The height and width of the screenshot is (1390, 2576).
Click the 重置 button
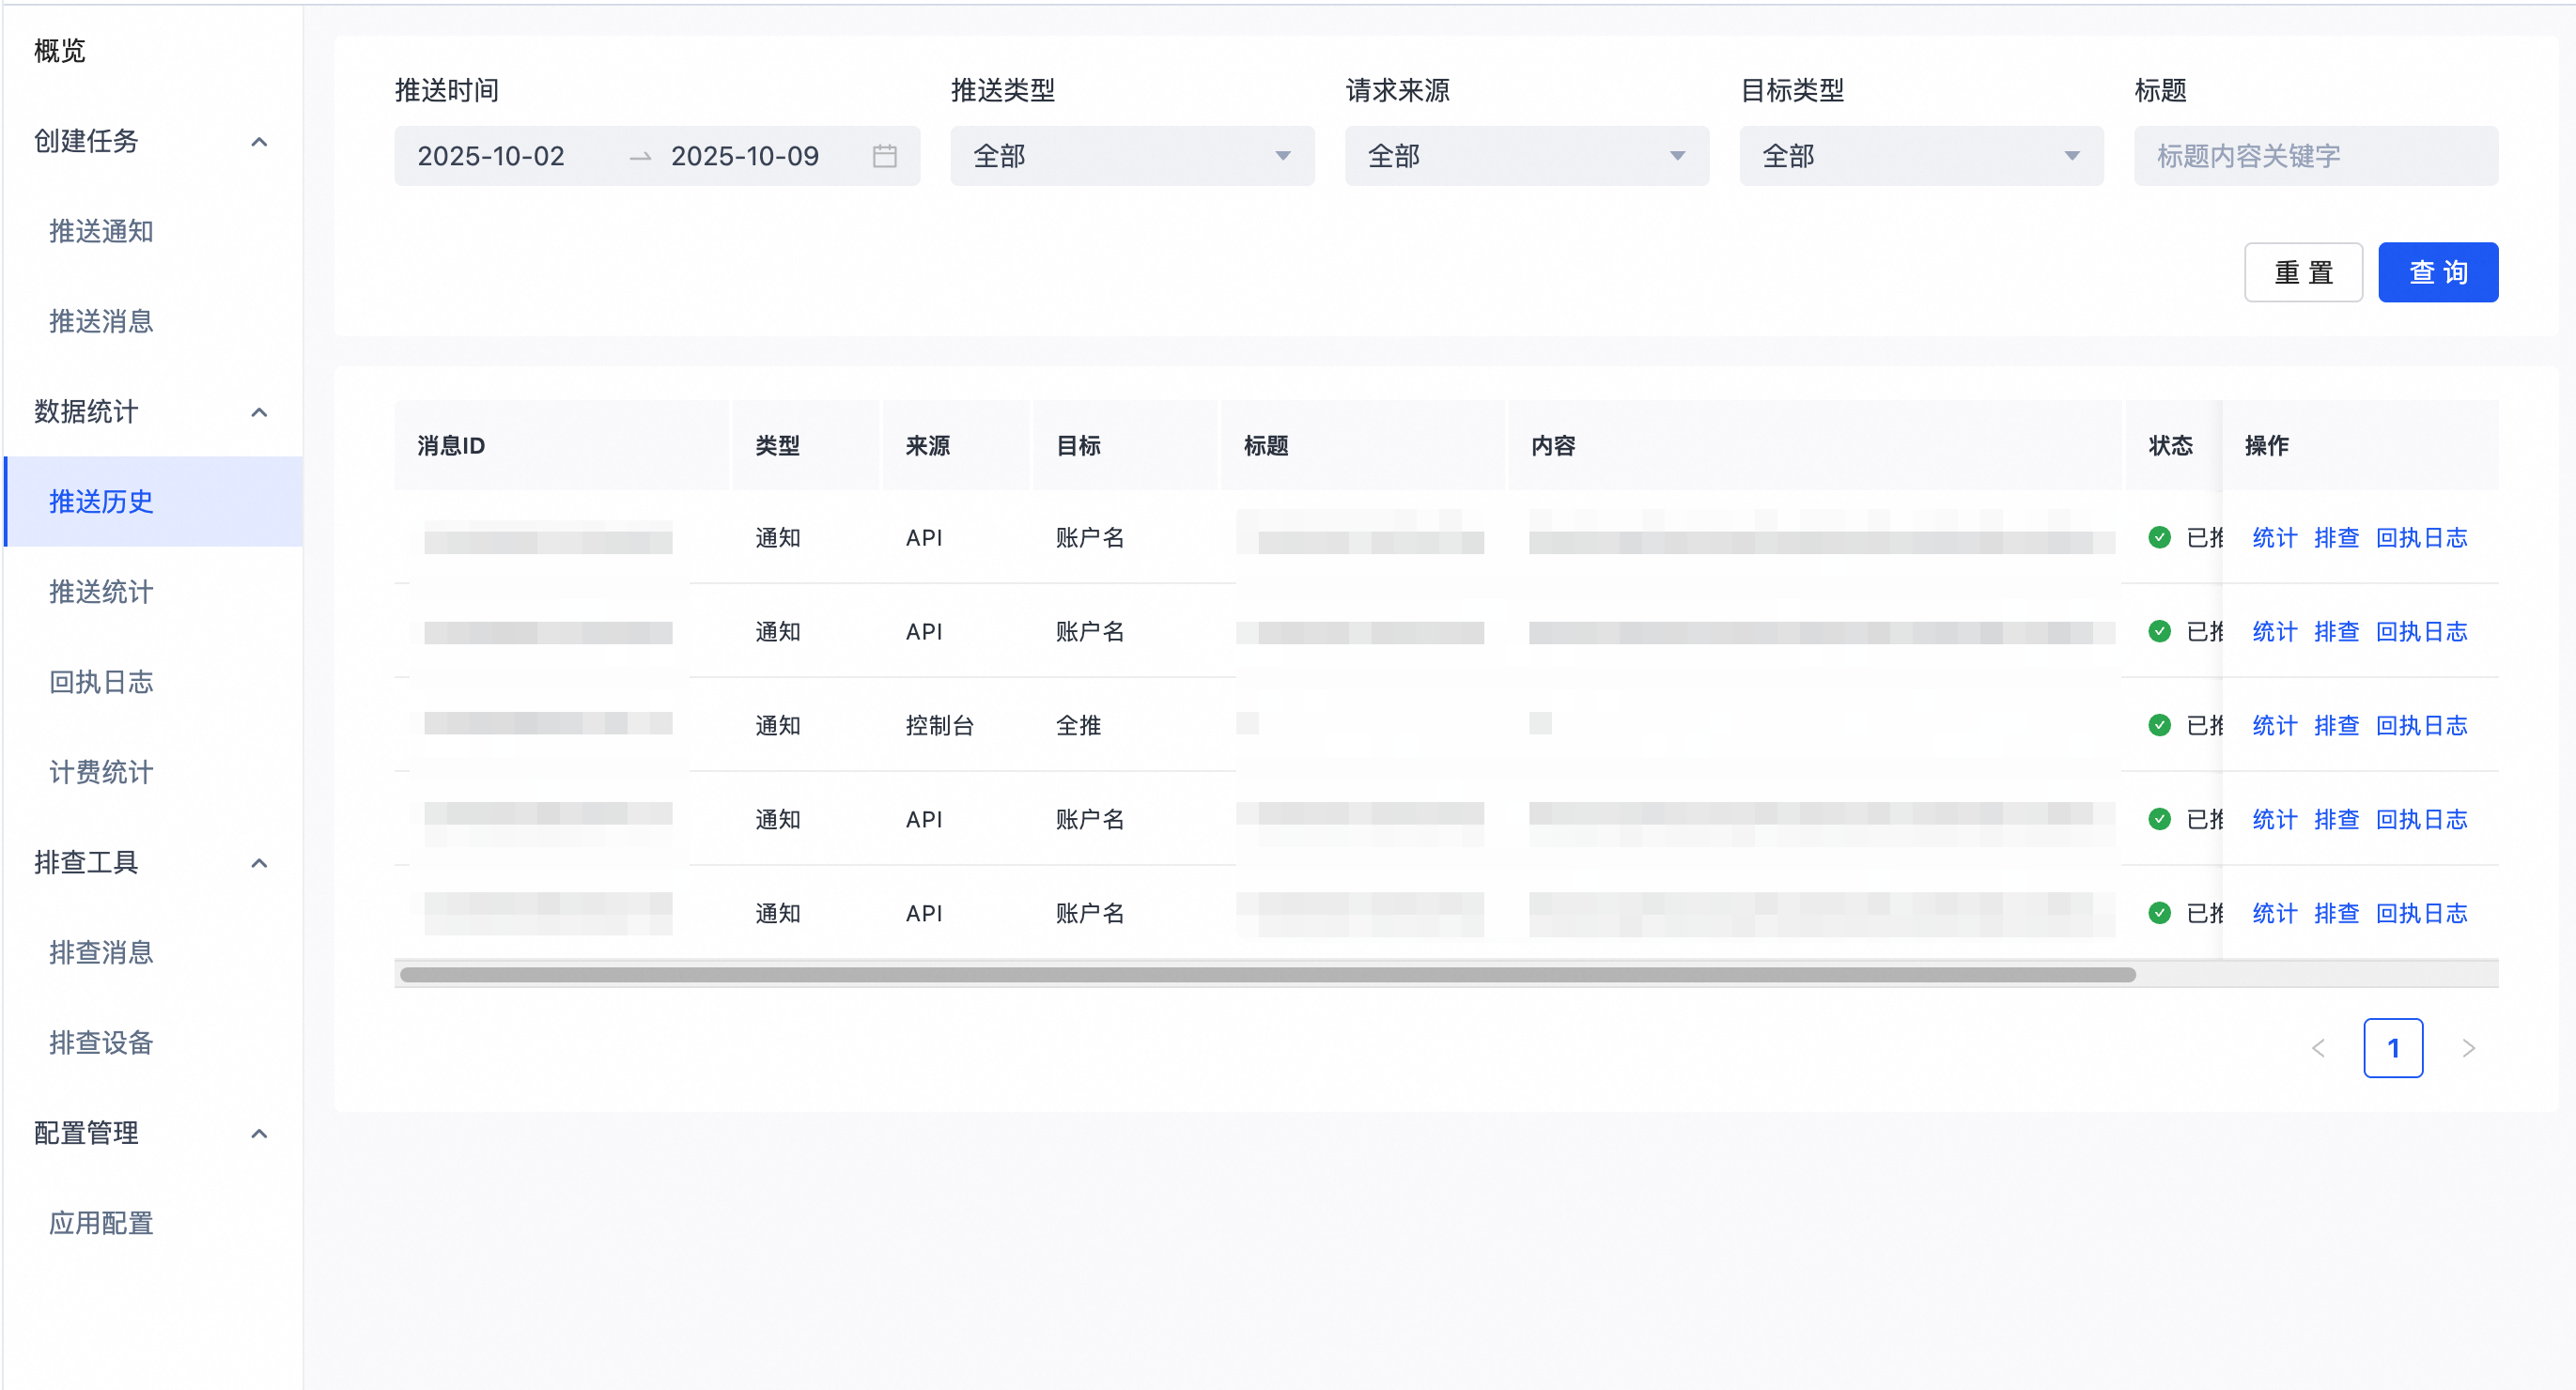click(2302, 272)
